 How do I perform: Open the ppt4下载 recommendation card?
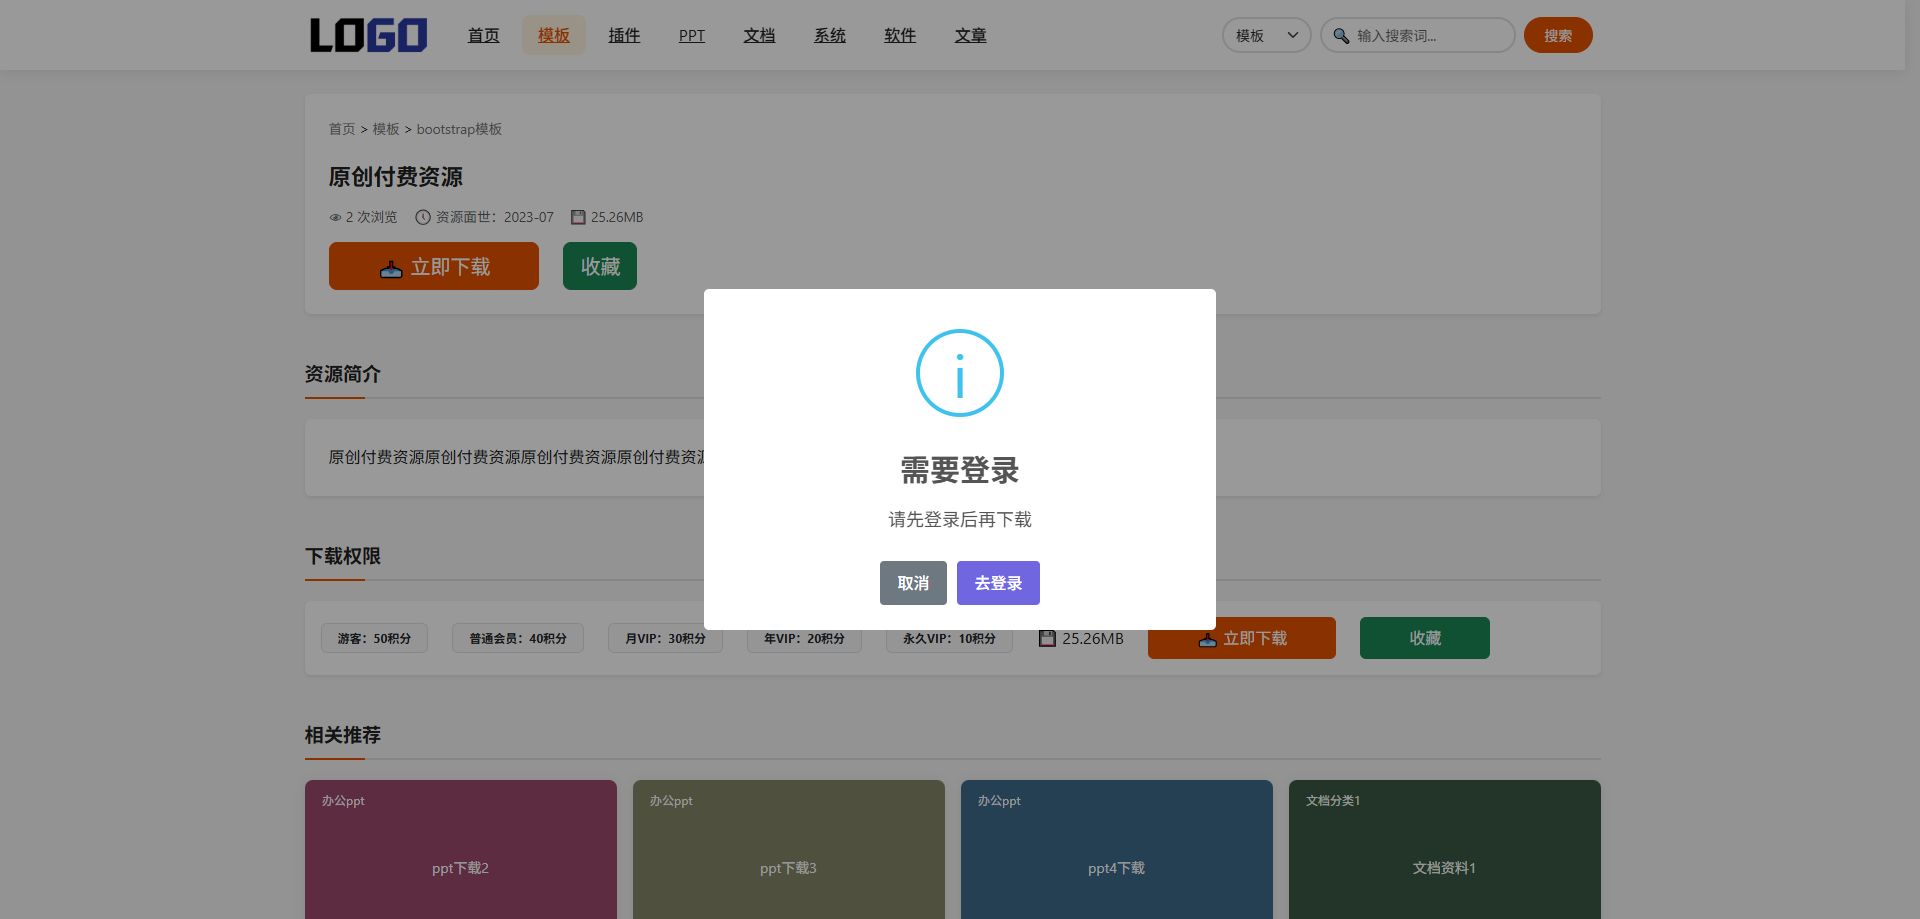[x=1117, y=850]
